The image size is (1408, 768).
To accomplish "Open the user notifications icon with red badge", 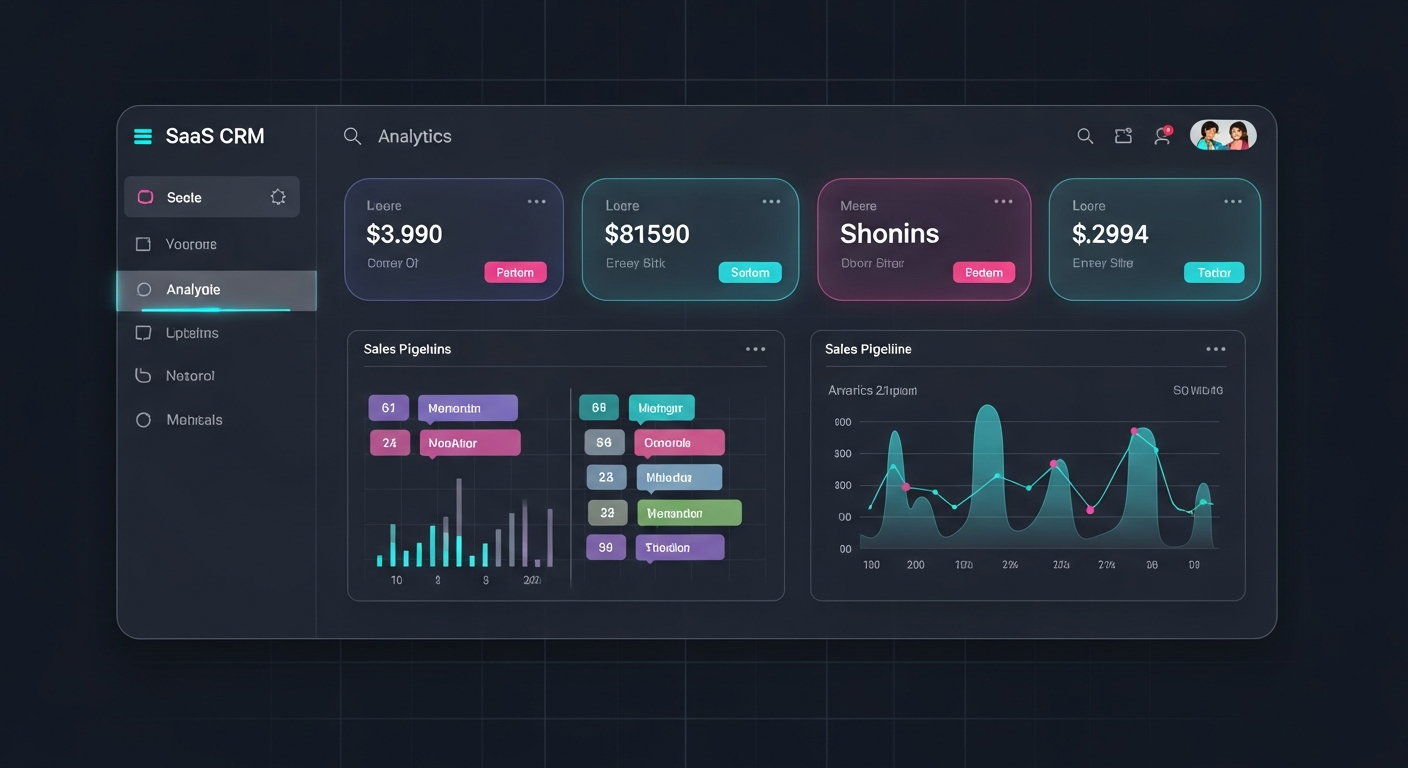I will (x=1162, y=136).
